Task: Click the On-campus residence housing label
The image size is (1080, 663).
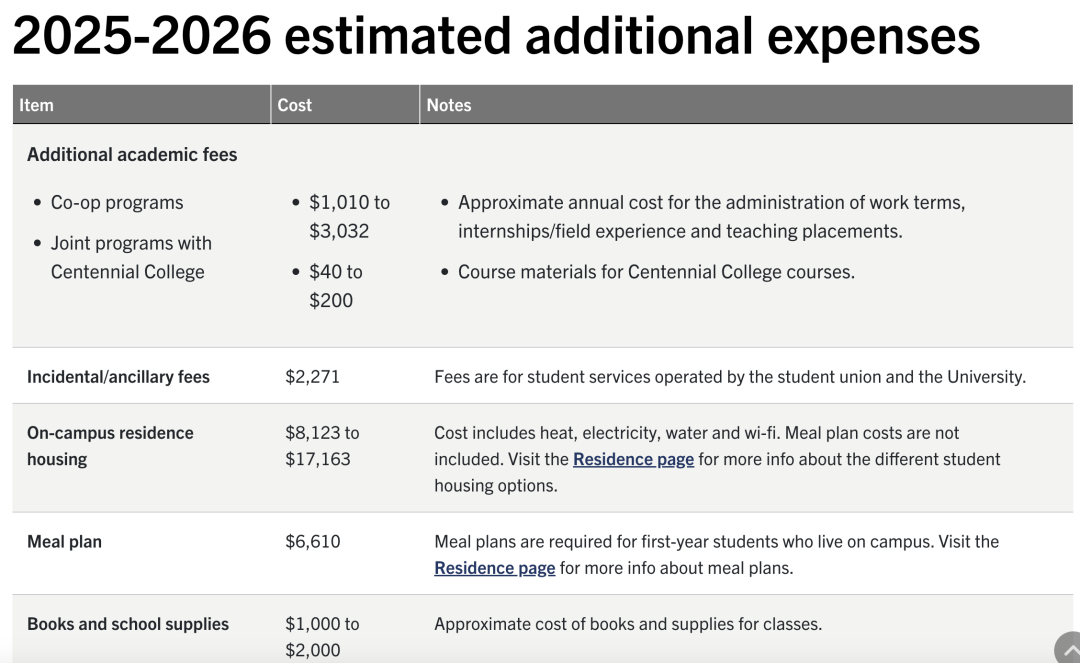Action: pyautogui.click(x=110, y=445)
